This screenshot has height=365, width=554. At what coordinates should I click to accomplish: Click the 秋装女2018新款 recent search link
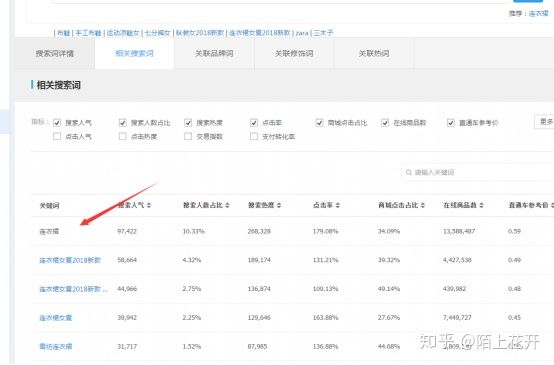pyautogui.click(x=200, y=33)
